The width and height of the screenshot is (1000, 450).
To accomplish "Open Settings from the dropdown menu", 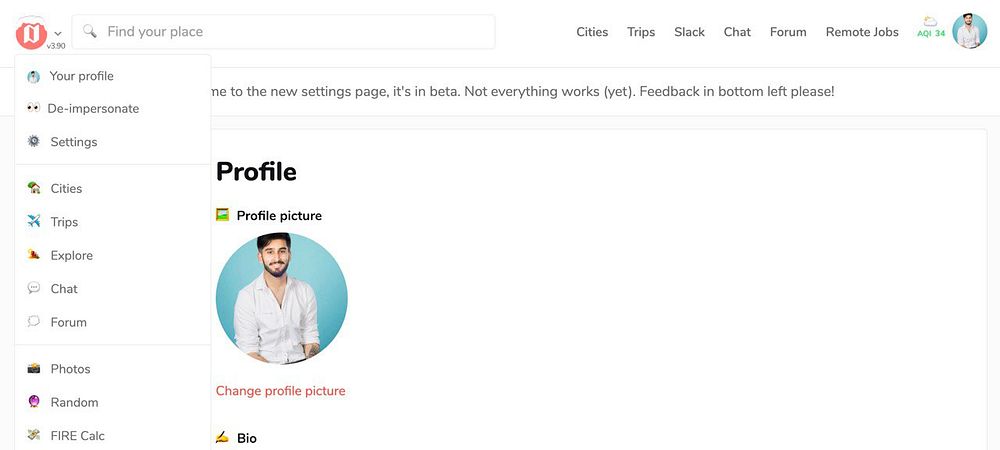I will click(73, 142).
